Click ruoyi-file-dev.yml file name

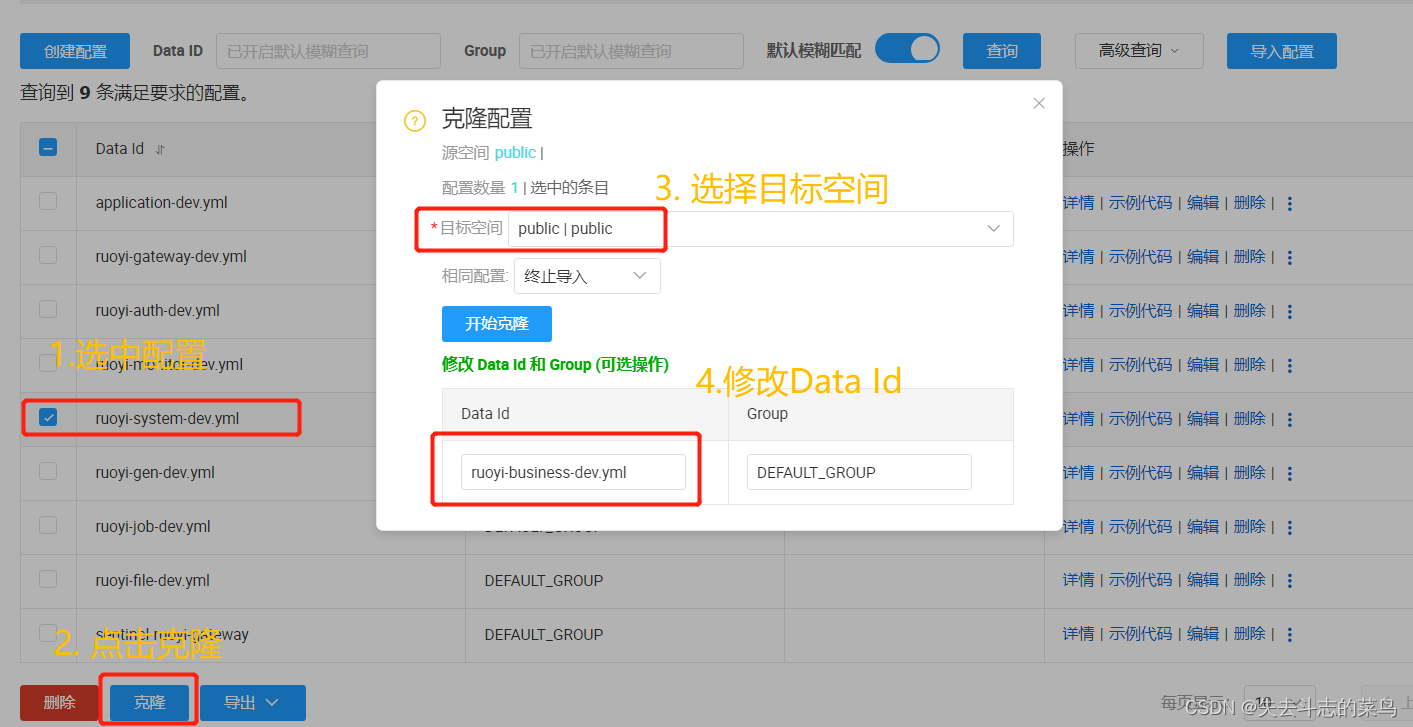(152, 581)
